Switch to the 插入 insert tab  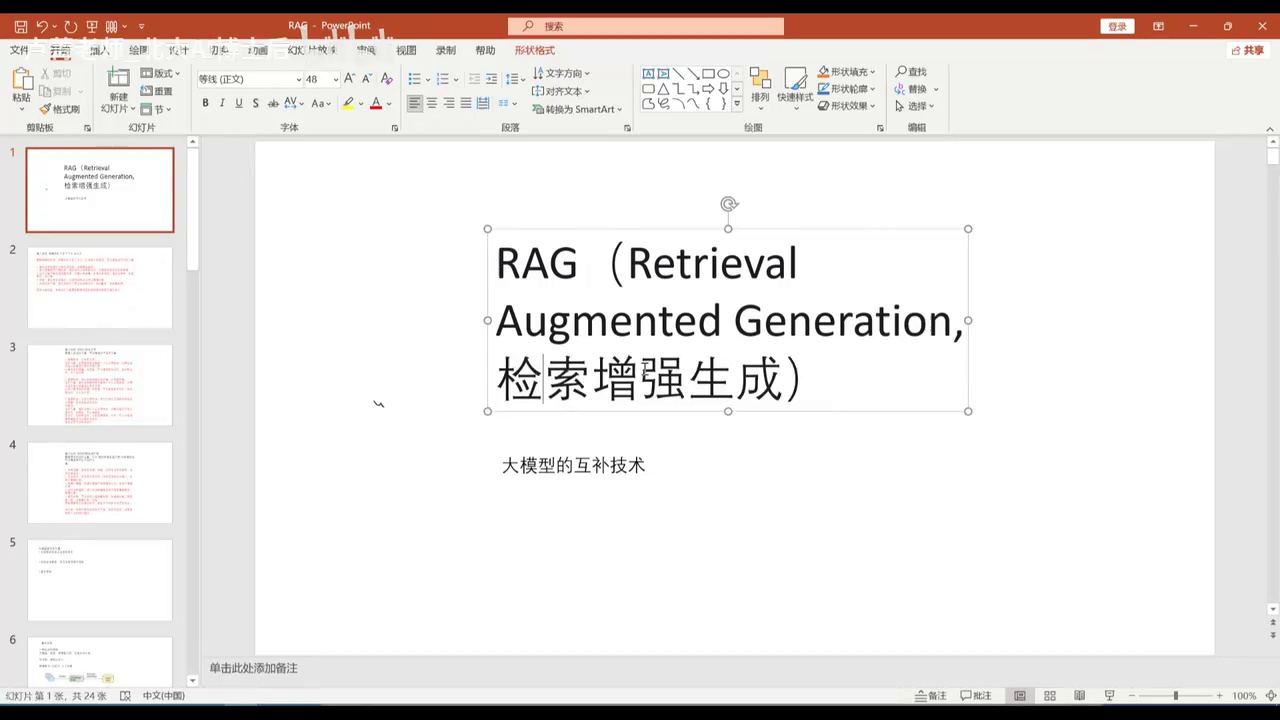(100, 50)
